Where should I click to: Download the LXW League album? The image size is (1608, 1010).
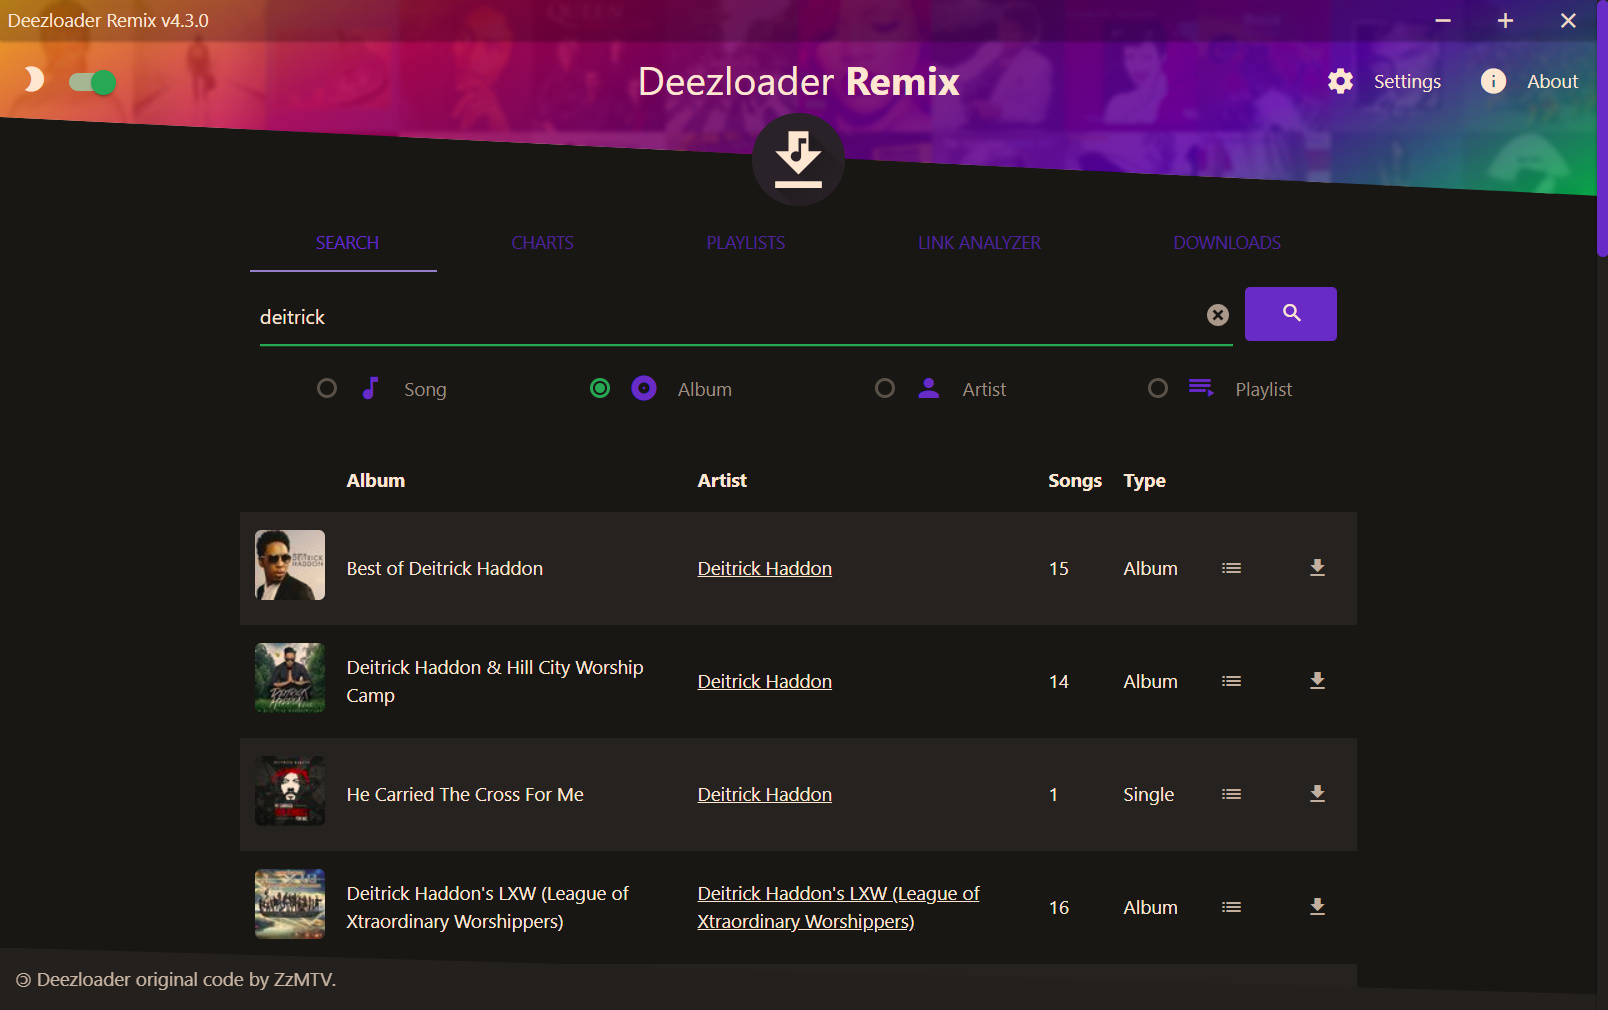tap(1317, 907)
